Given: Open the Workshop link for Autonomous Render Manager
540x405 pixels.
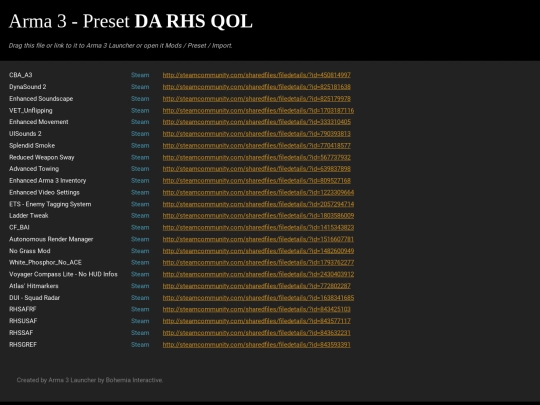Looking at the screenshot, I should pyautogui.click(x=258, y=239).
